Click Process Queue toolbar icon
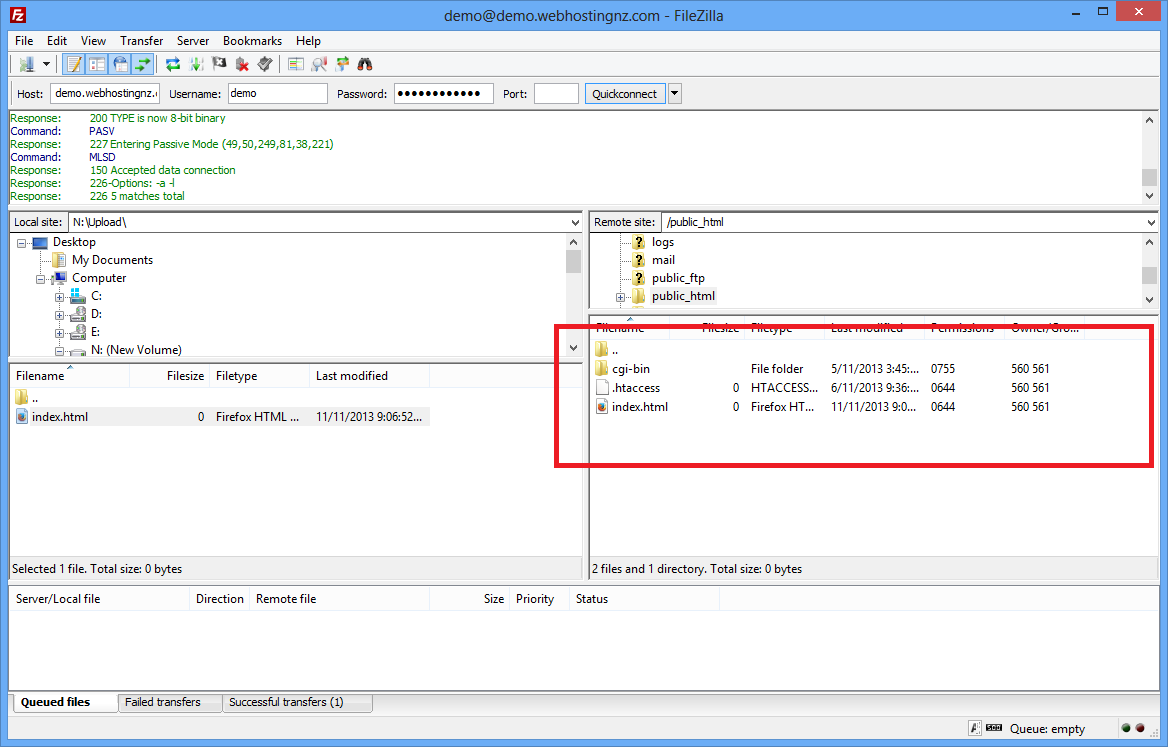Image resolution: width=1168 pixels, height=747 pixels. (196, 65)
